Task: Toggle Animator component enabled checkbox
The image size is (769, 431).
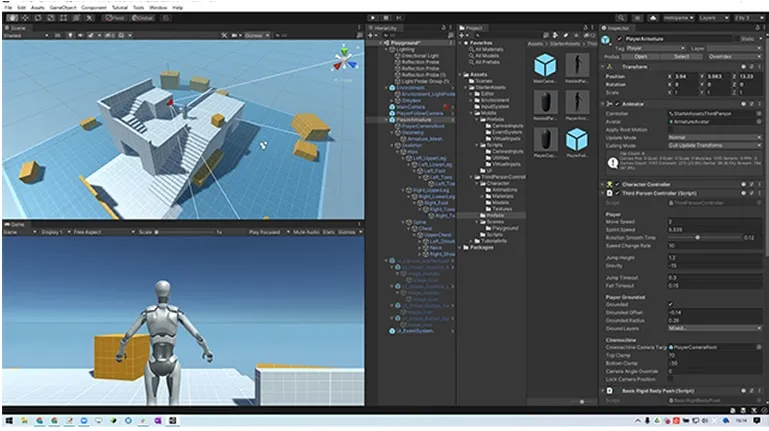Action: click(617, 104)
